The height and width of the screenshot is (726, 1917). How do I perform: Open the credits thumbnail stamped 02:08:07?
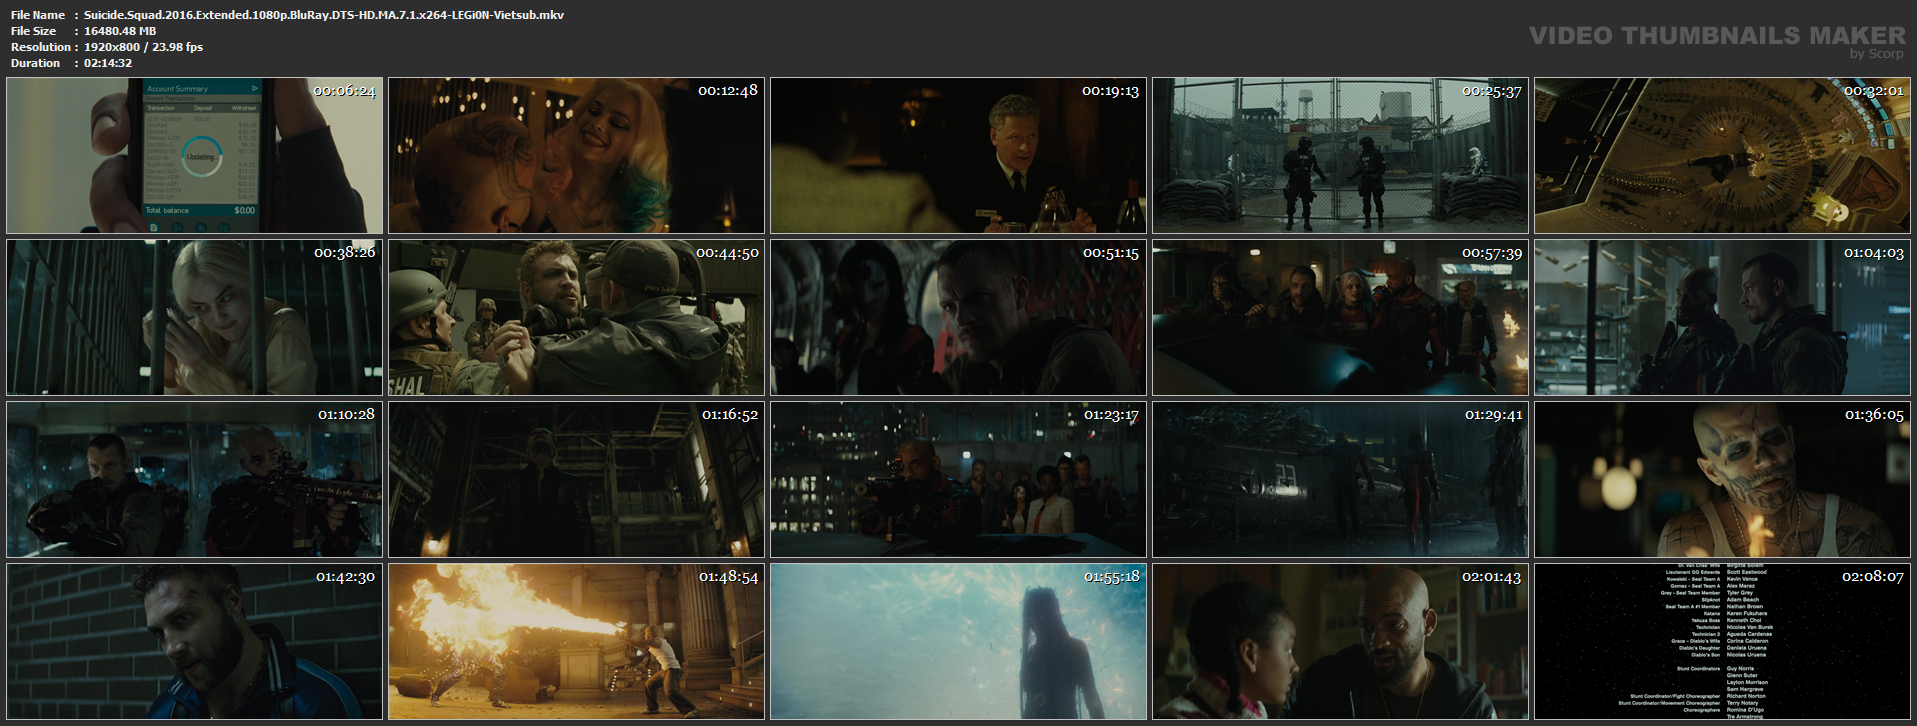click(1722, 642)
